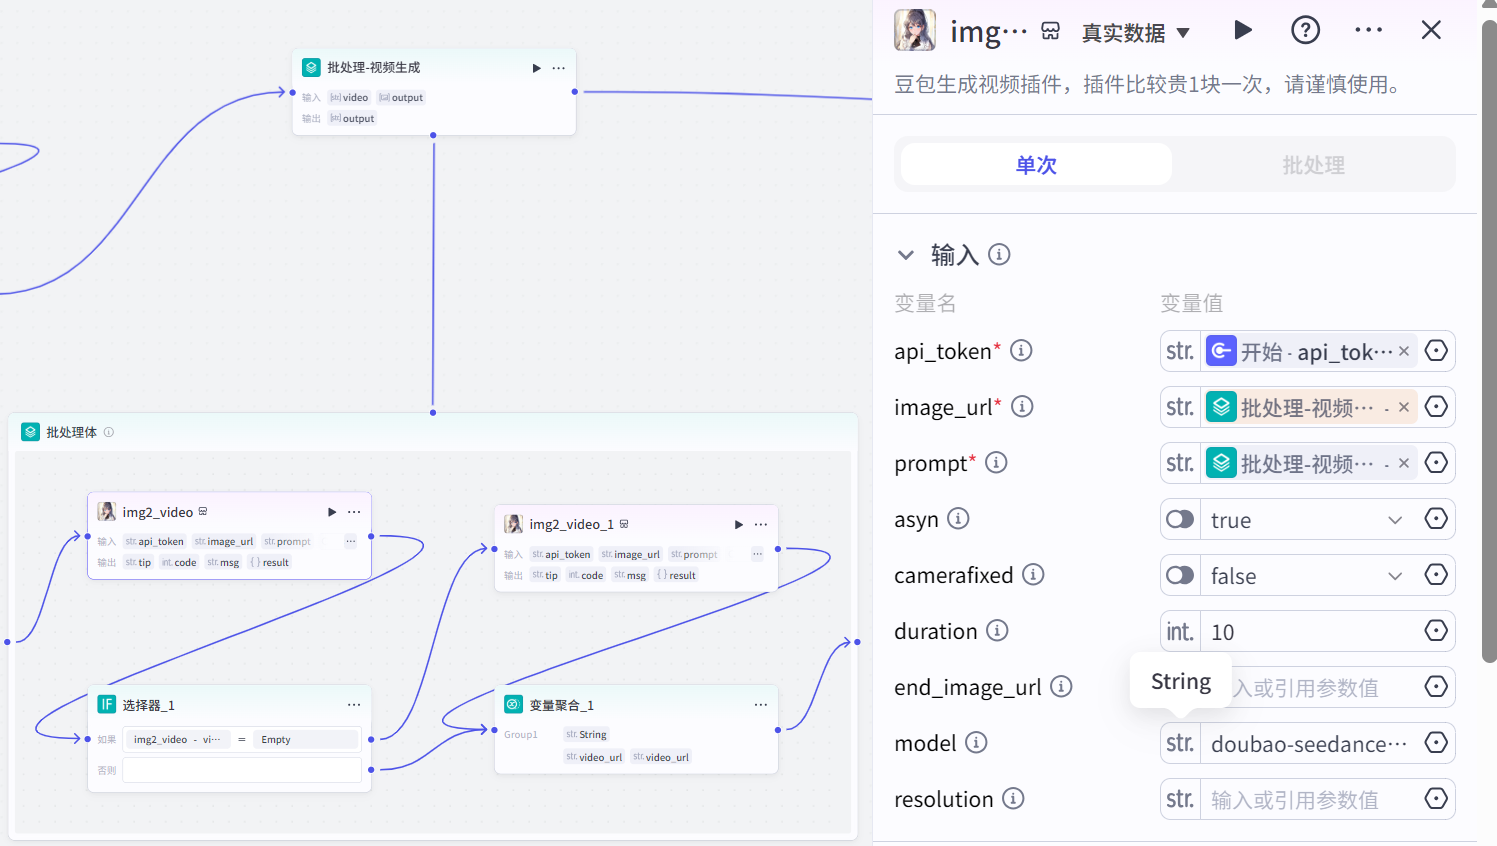Collapse the 输入 section

906,255
